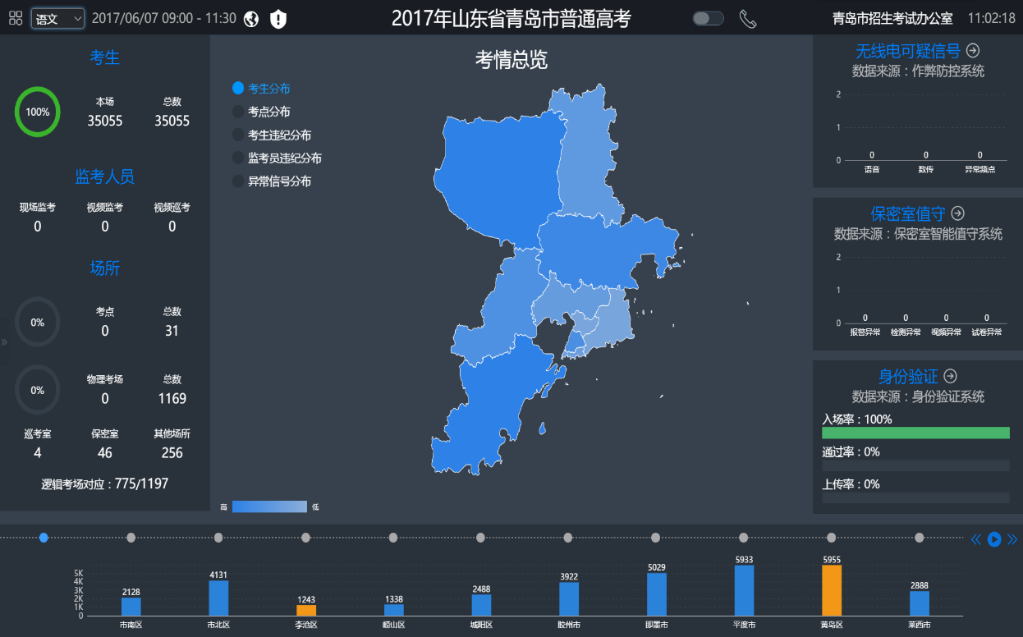Screen dimensions: 1023x637
Task: Toggle the switch in the top header
Action: pyautogui.click(x=708, y=18)
